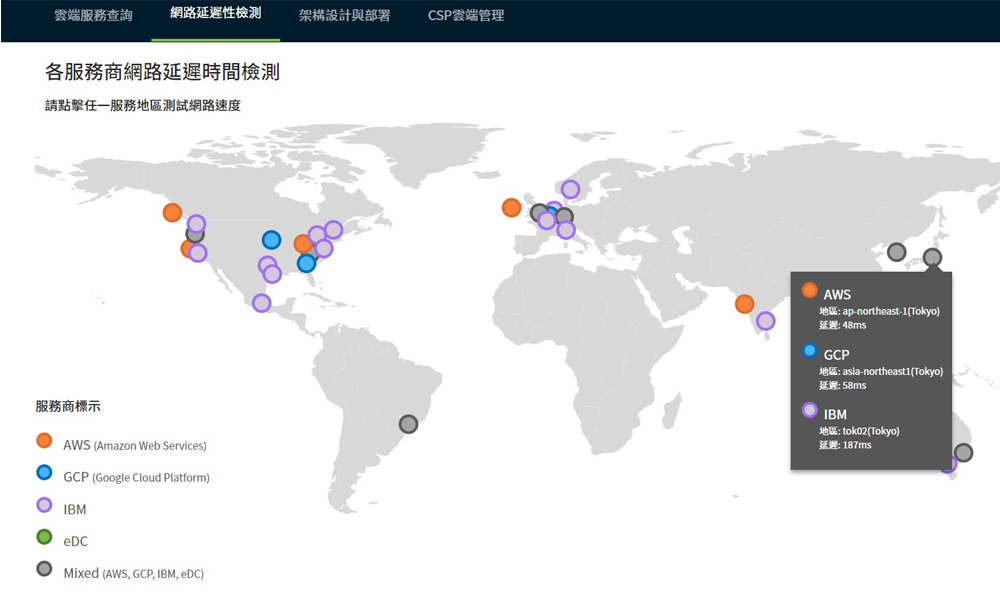Test the orange AWS marker in Pacific Northwest
The height and width of the screenshot is (605, 1000).
click(172, 212)
